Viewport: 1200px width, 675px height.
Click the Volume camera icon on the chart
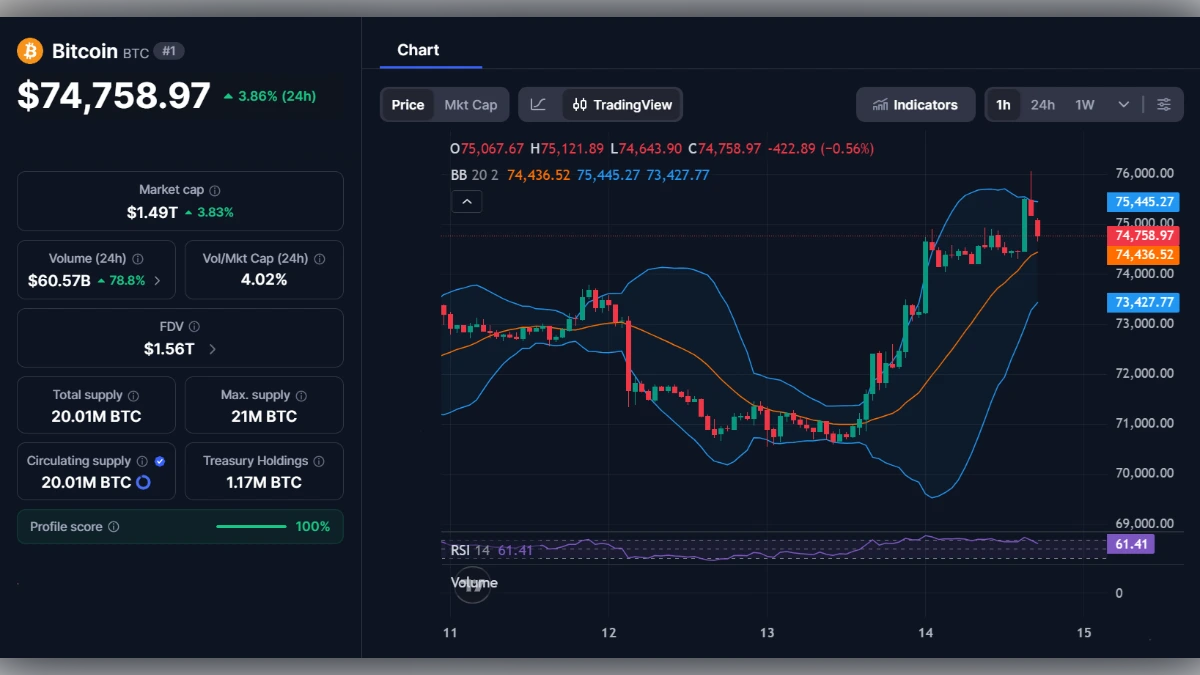pos(471,584)
